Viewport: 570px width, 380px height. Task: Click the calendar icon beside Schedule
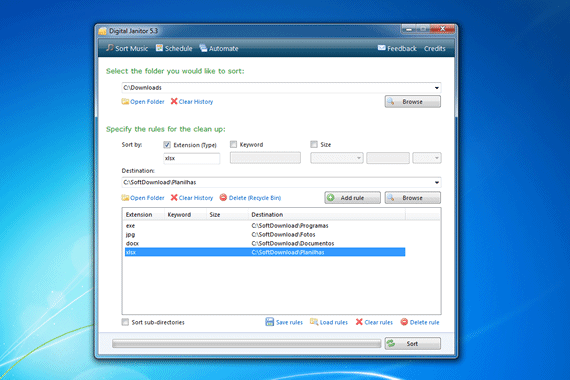(160, 48)
